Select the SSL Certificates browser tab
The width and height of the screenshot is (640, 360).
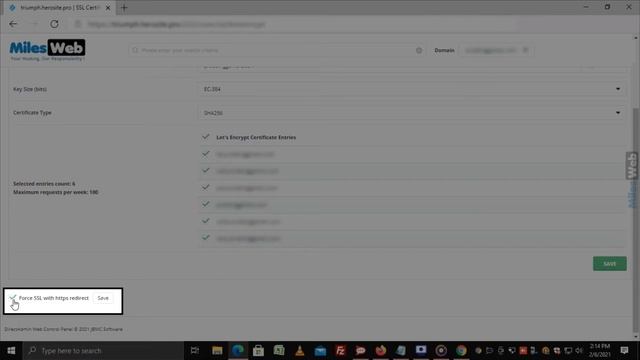(x=59, y=7)
